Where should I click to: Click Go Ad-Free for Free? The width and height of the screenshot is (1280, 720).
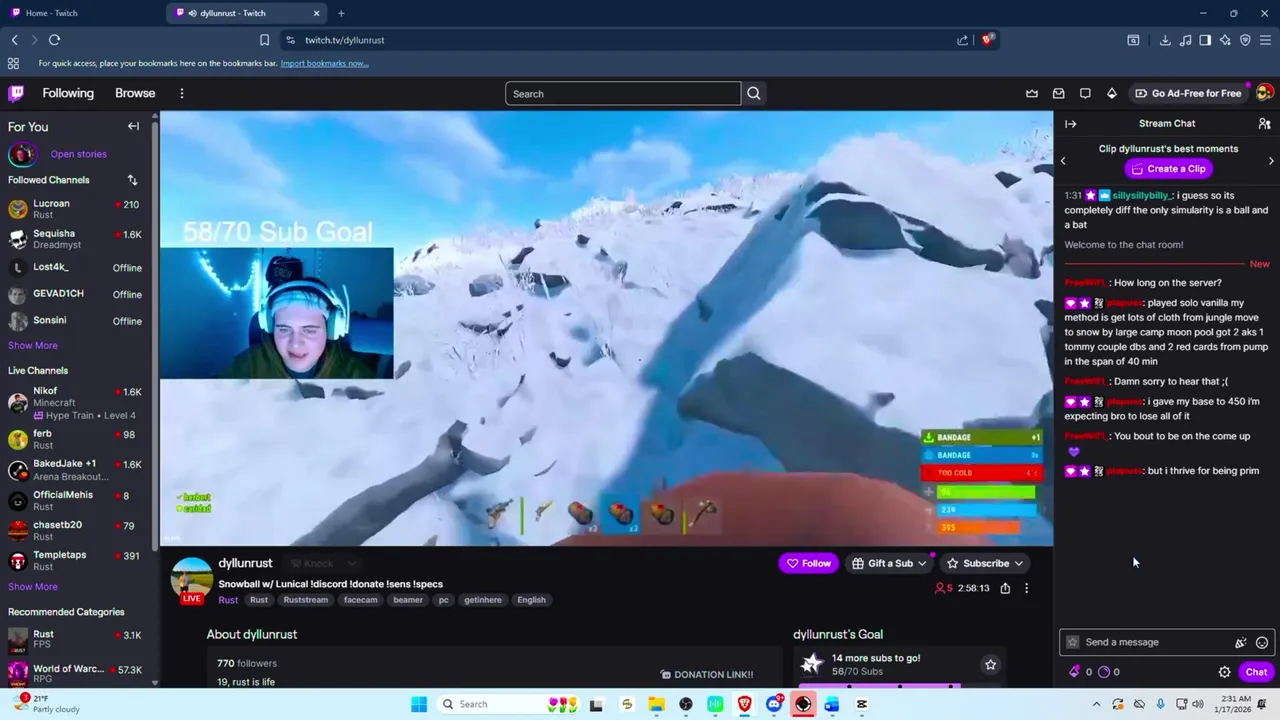1187,93
